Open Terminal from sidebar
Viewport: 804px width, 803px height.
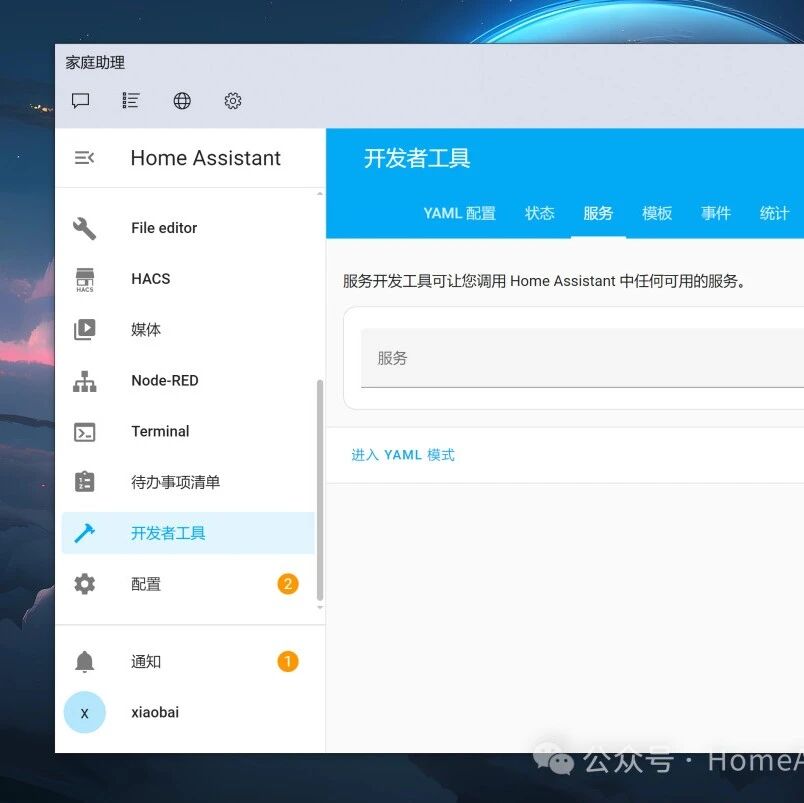(x=188, y=431)
